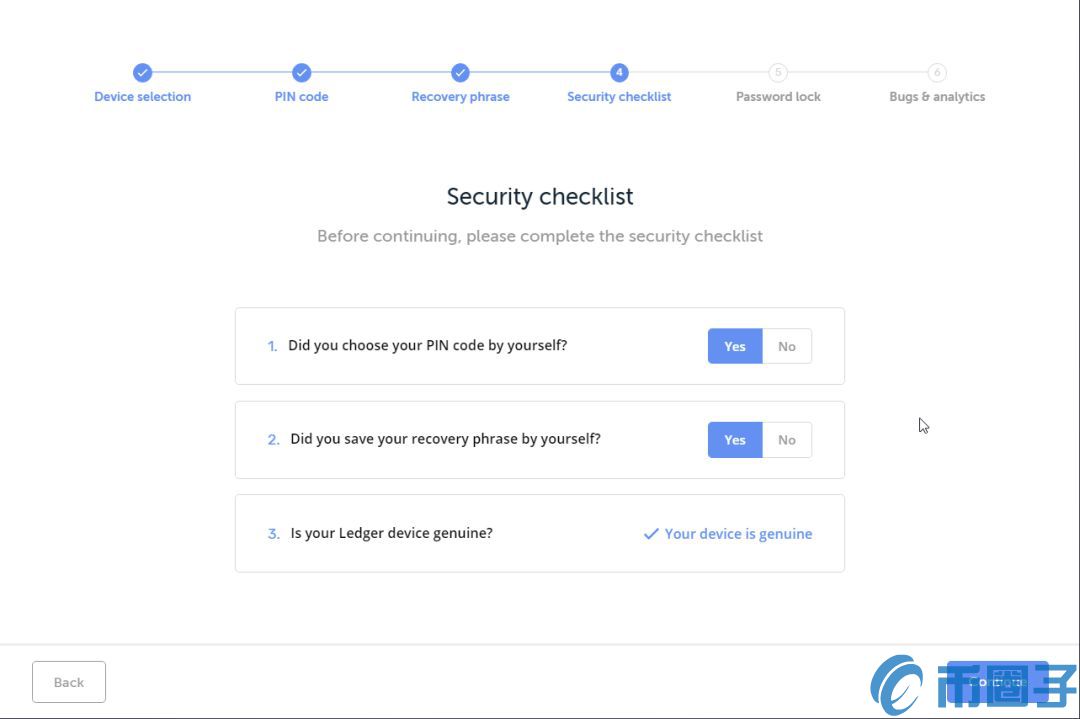Select No for choosing PIN code yourself
This screenshot has width=1080, height=719.
click(787, 346)
